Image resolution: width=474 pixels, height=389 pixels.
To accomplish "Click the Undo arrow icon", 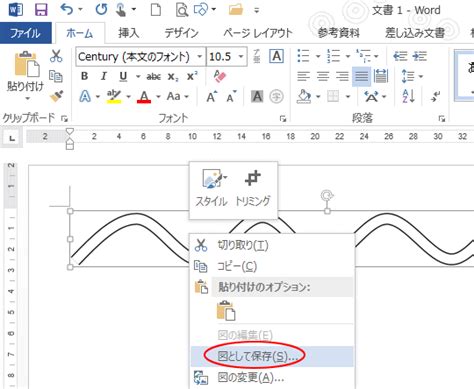I will tap(67, 9).
